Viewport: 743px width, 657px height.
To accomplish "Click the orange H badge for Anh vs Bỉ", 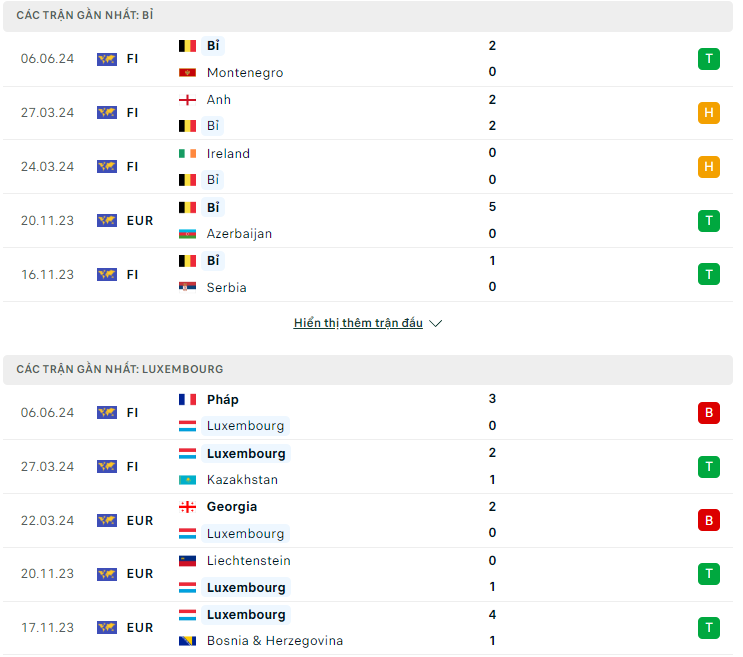I will click(708, 113).
